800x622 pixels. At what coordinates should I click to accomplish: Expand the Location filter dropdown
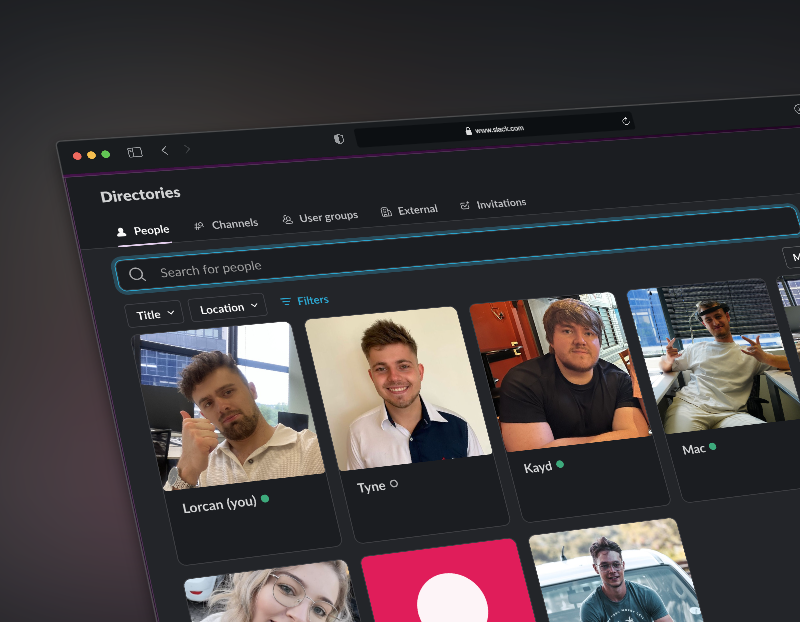pos(228,308)
